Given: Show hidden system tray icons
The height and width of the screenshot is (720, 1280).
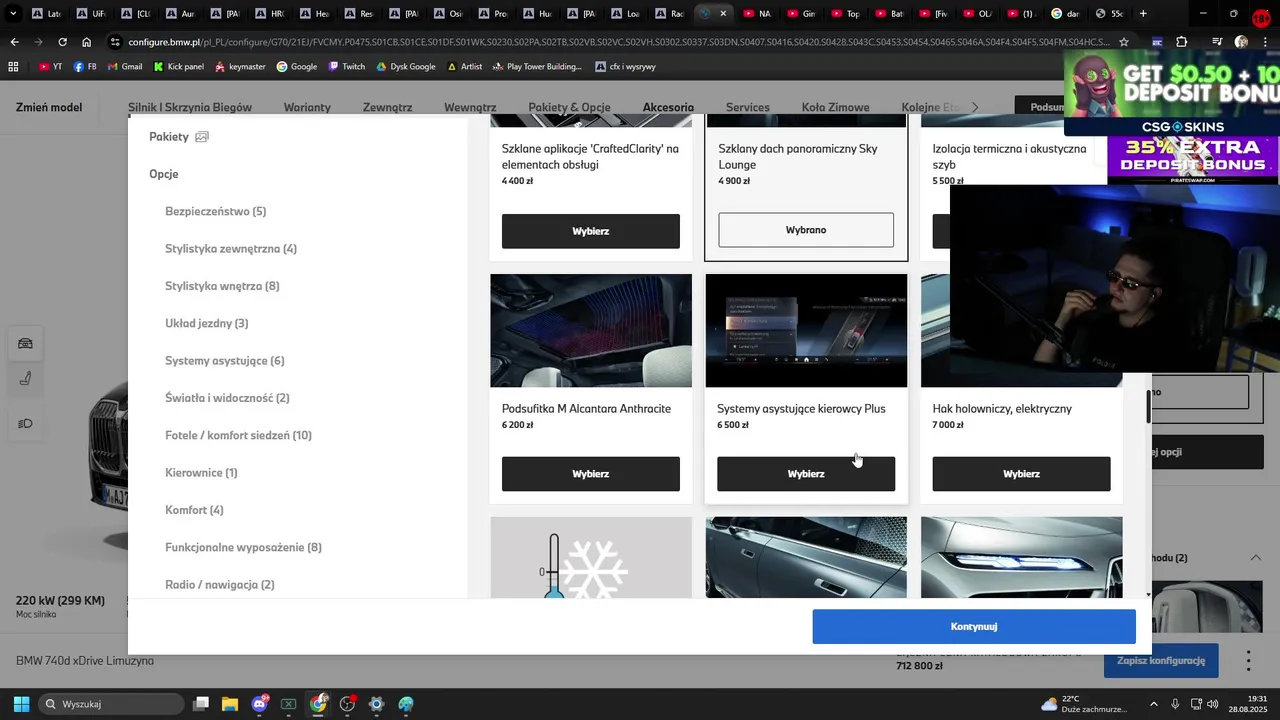Looking at the screenshot, I should [1153, 704].
